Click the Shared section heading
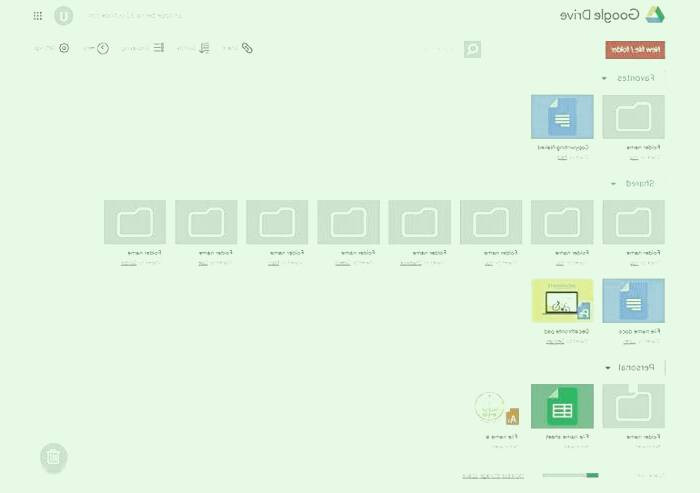 pos(640,183)
